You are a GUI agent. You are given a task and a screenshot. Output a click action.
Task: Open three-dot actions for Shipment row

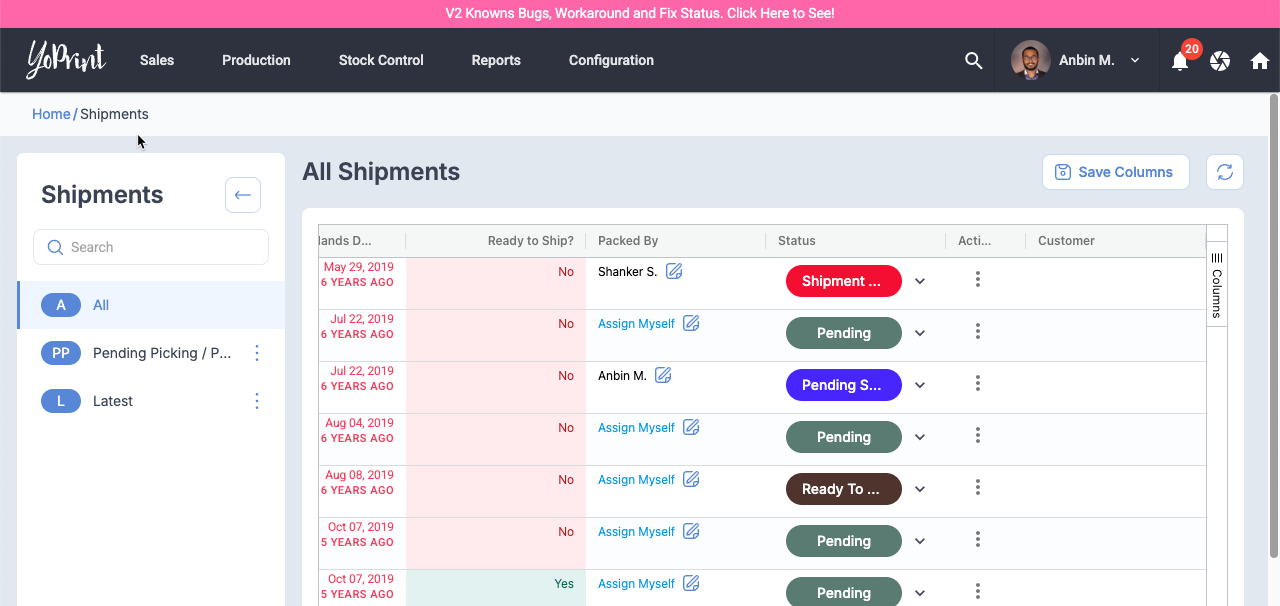click(x=977, y=280)
